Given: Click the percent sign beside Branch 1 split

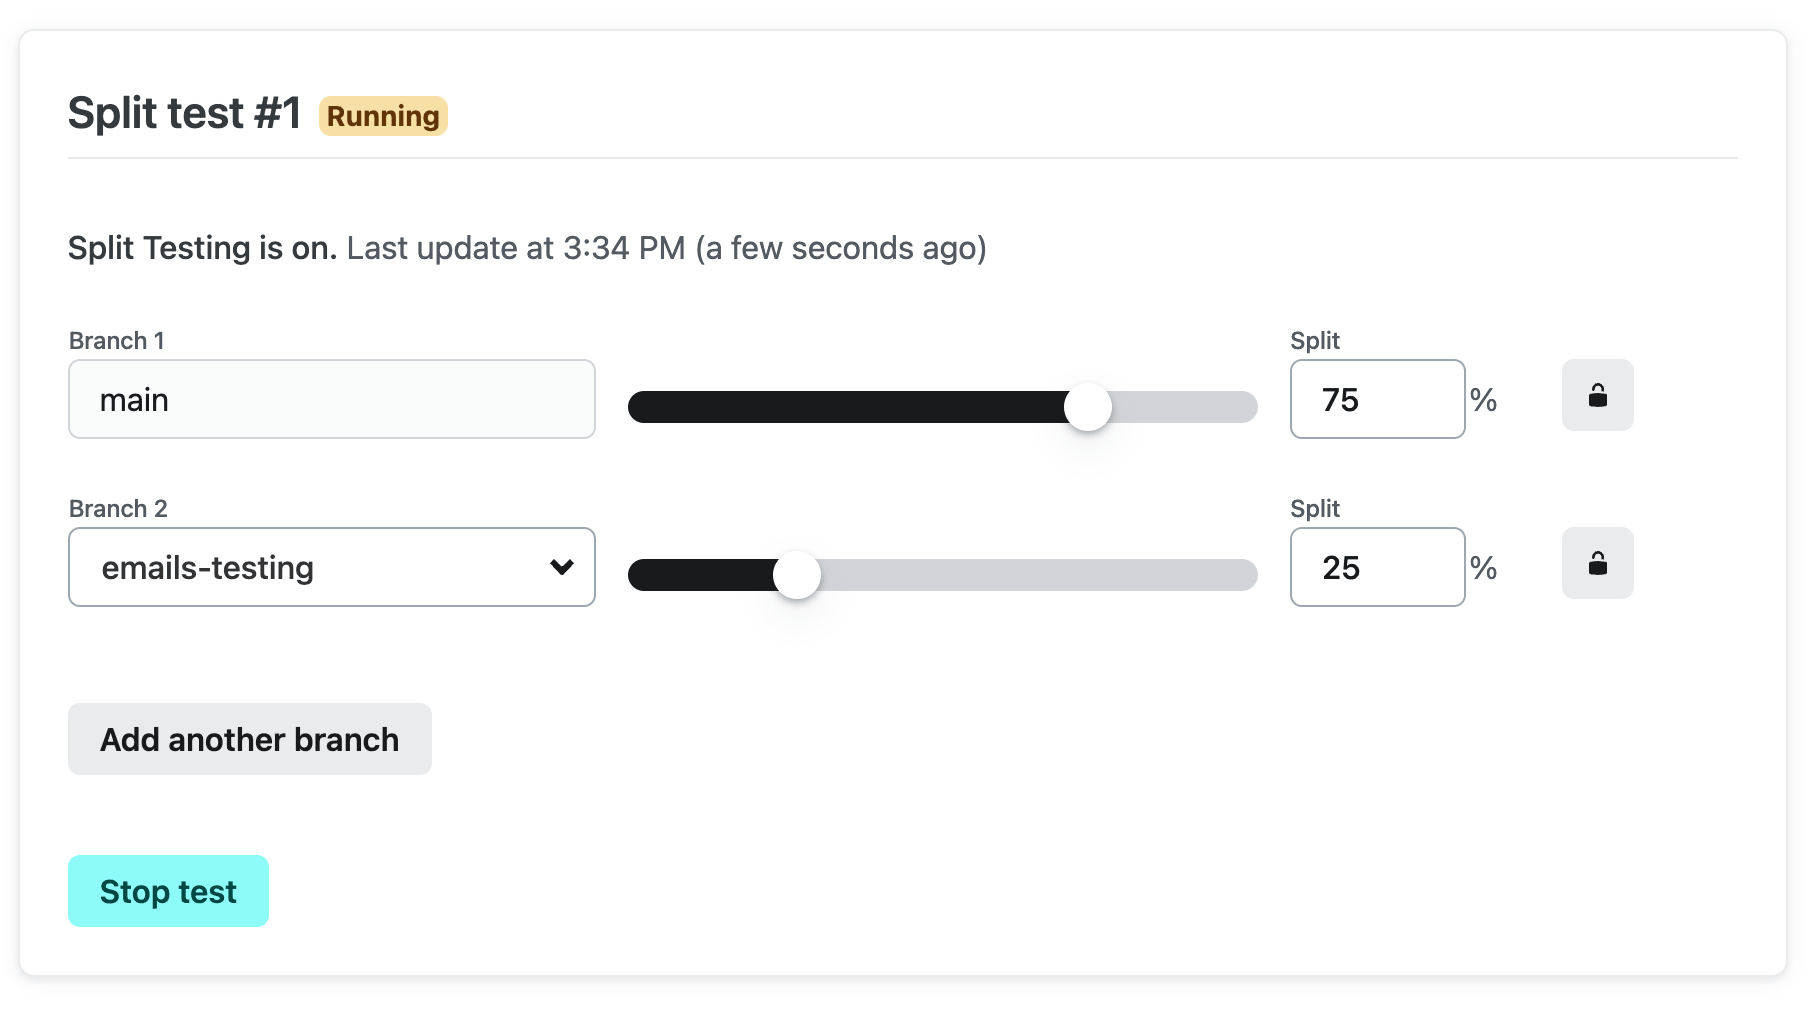Looking at the screenshot, I should pyautogui.click(x=1483, y=400).
